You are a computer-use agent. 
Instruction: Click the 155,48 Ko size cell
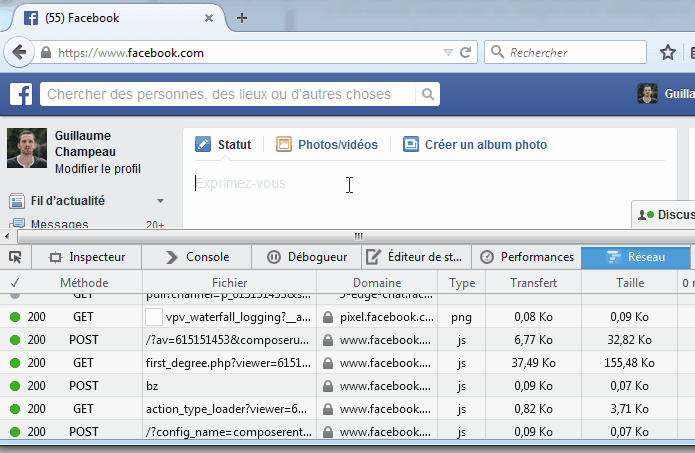pos(629,363)
